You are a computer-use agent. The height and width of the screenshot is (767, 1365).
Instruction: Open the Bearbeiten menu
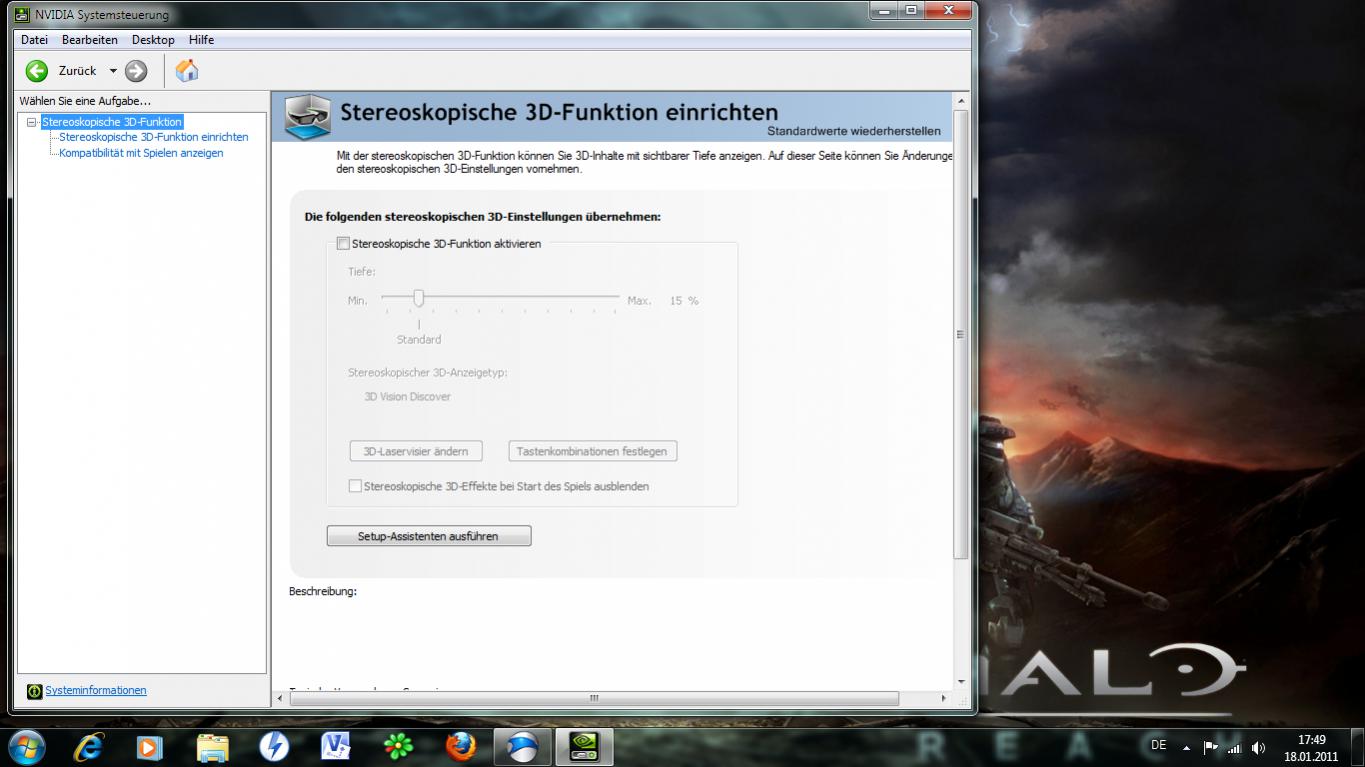point(90,40)
